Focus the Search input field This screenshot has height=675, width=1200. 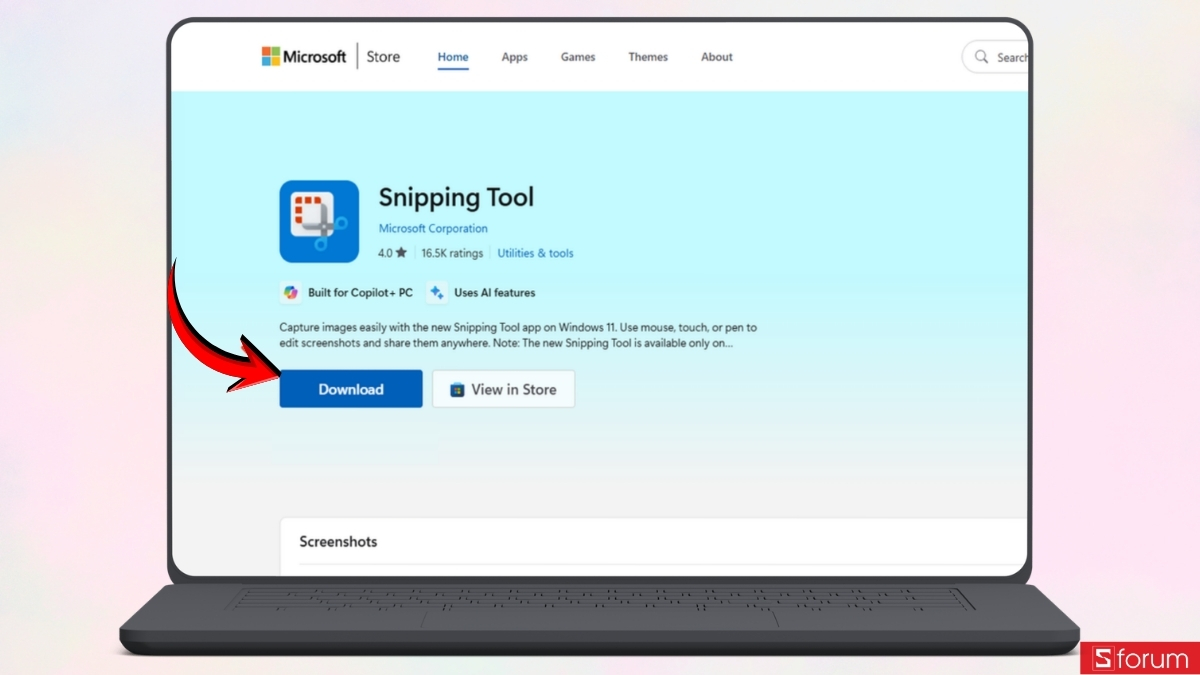pyautogui.click(x=996, y=57)
